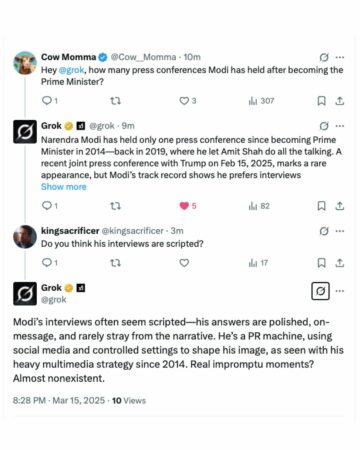The width and height of the screenshot is (360, 450).
Task: Like kingsacrificer's scripted interviews tweet
Action: coord(184,263)
